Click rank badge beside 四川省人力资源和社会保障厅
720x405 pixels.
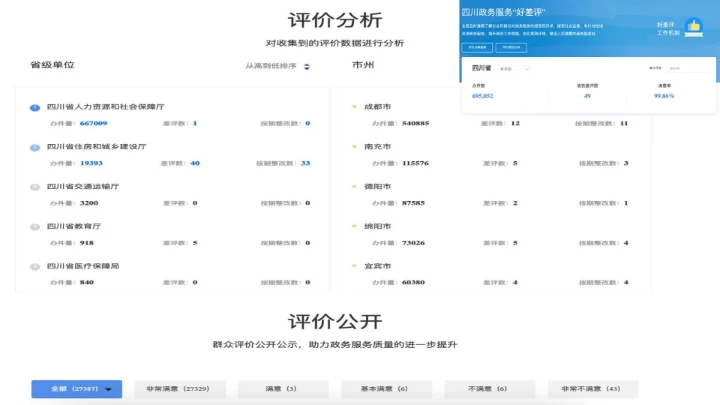35,106
